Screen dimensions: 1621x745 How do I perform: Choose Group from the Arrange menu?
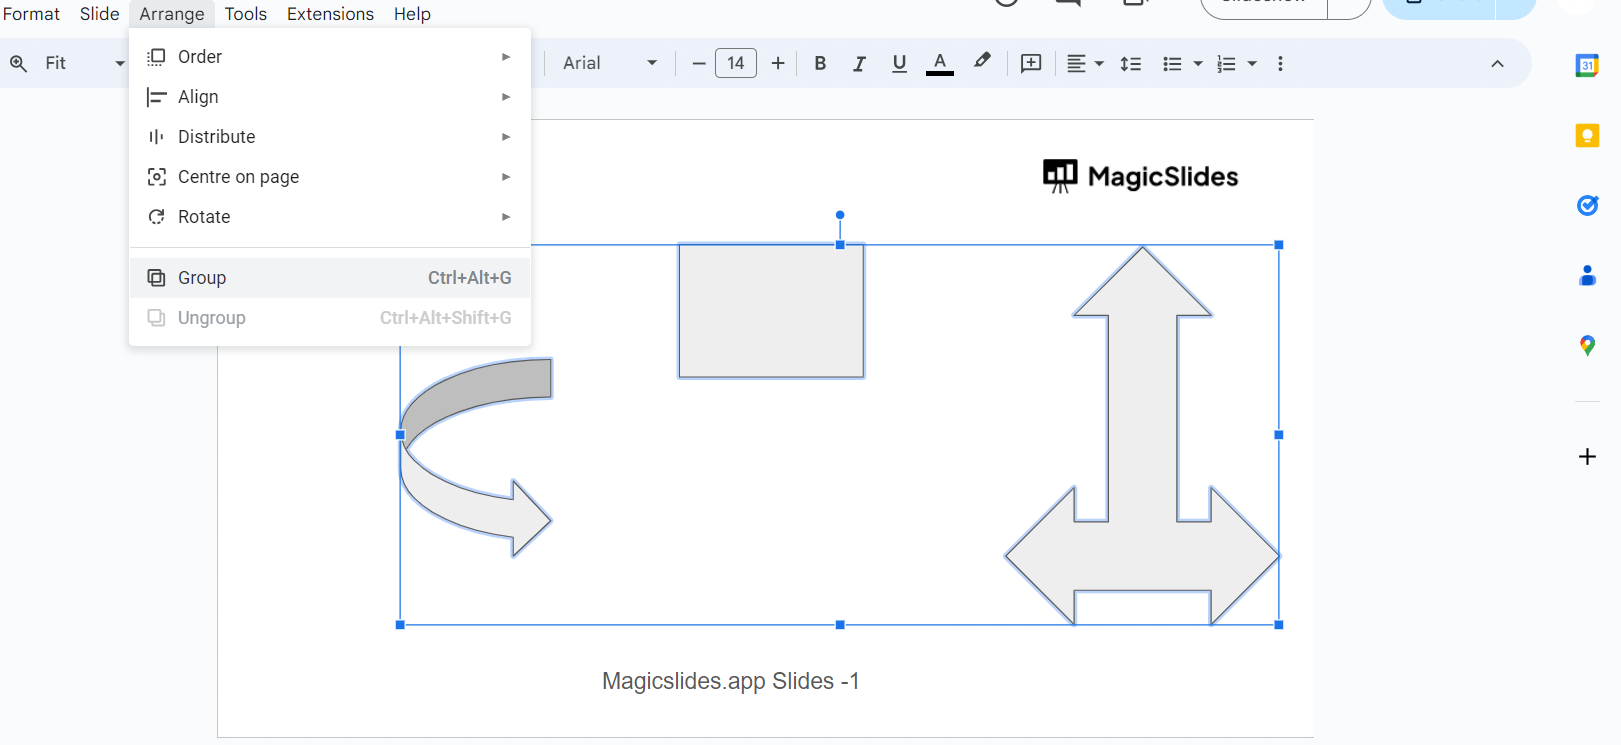point(330,278)
